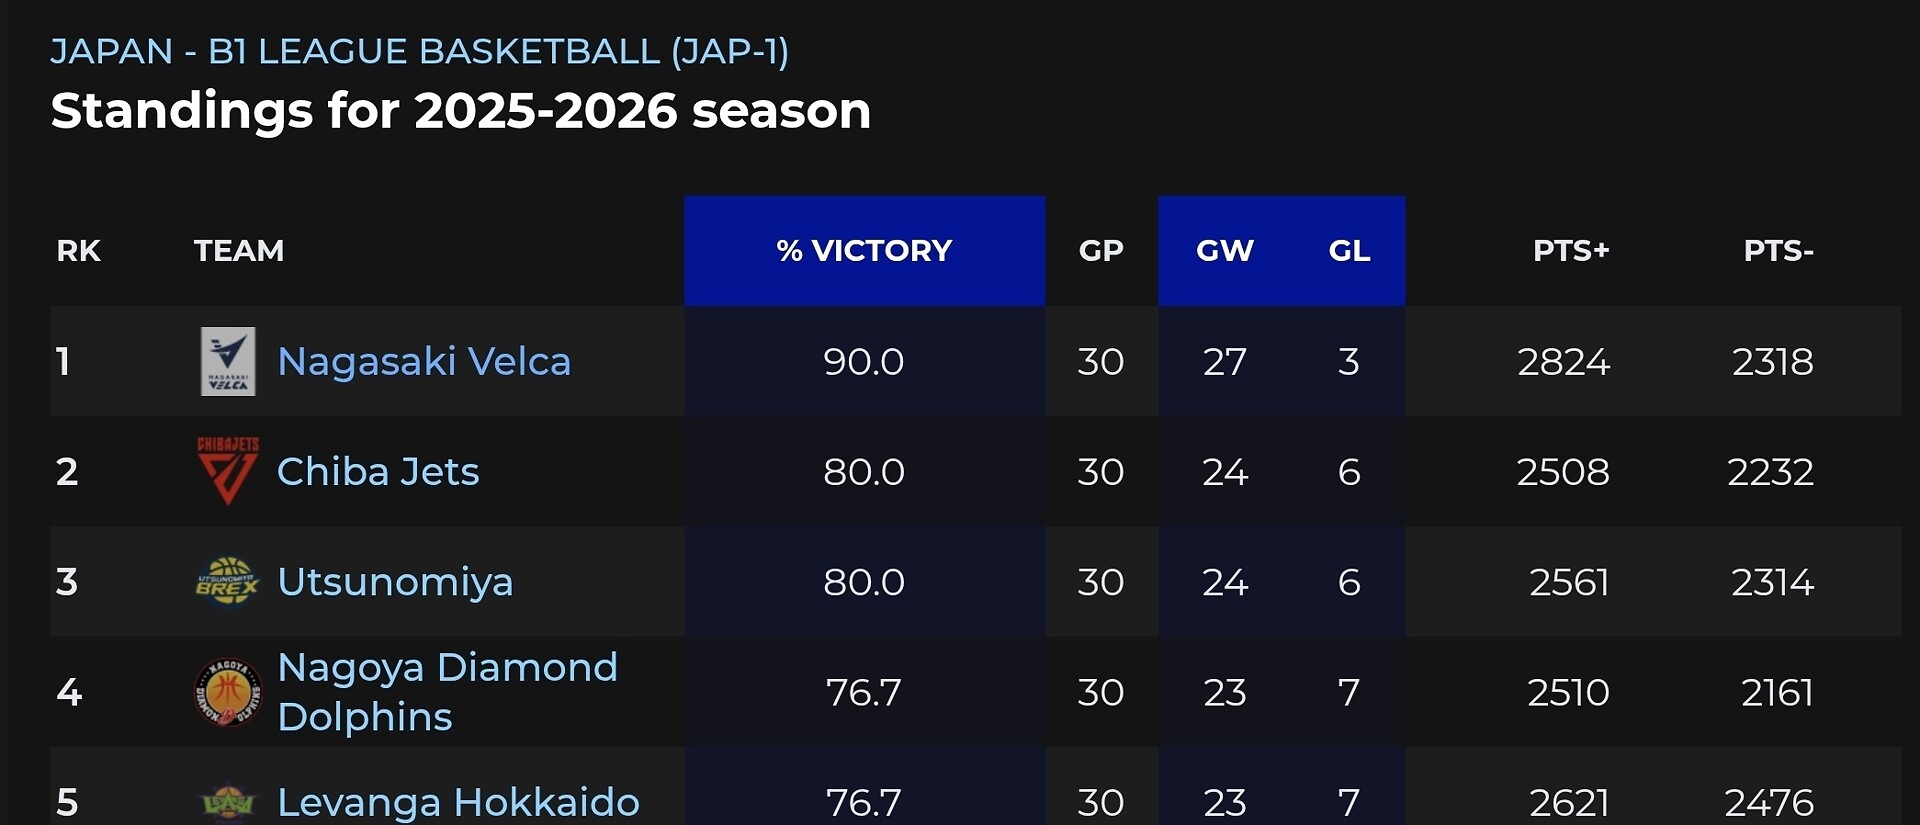Click the TEAM column header
1920x825 pixels.
pos(239,250)
